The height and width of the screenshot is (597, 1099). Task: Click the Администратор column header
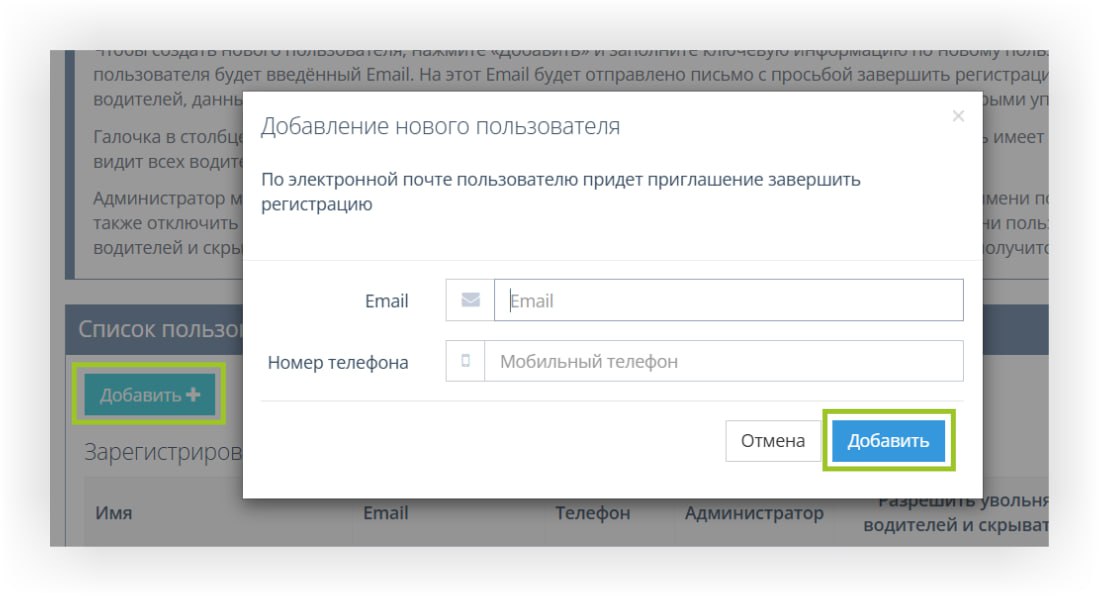tap(754, 514)
